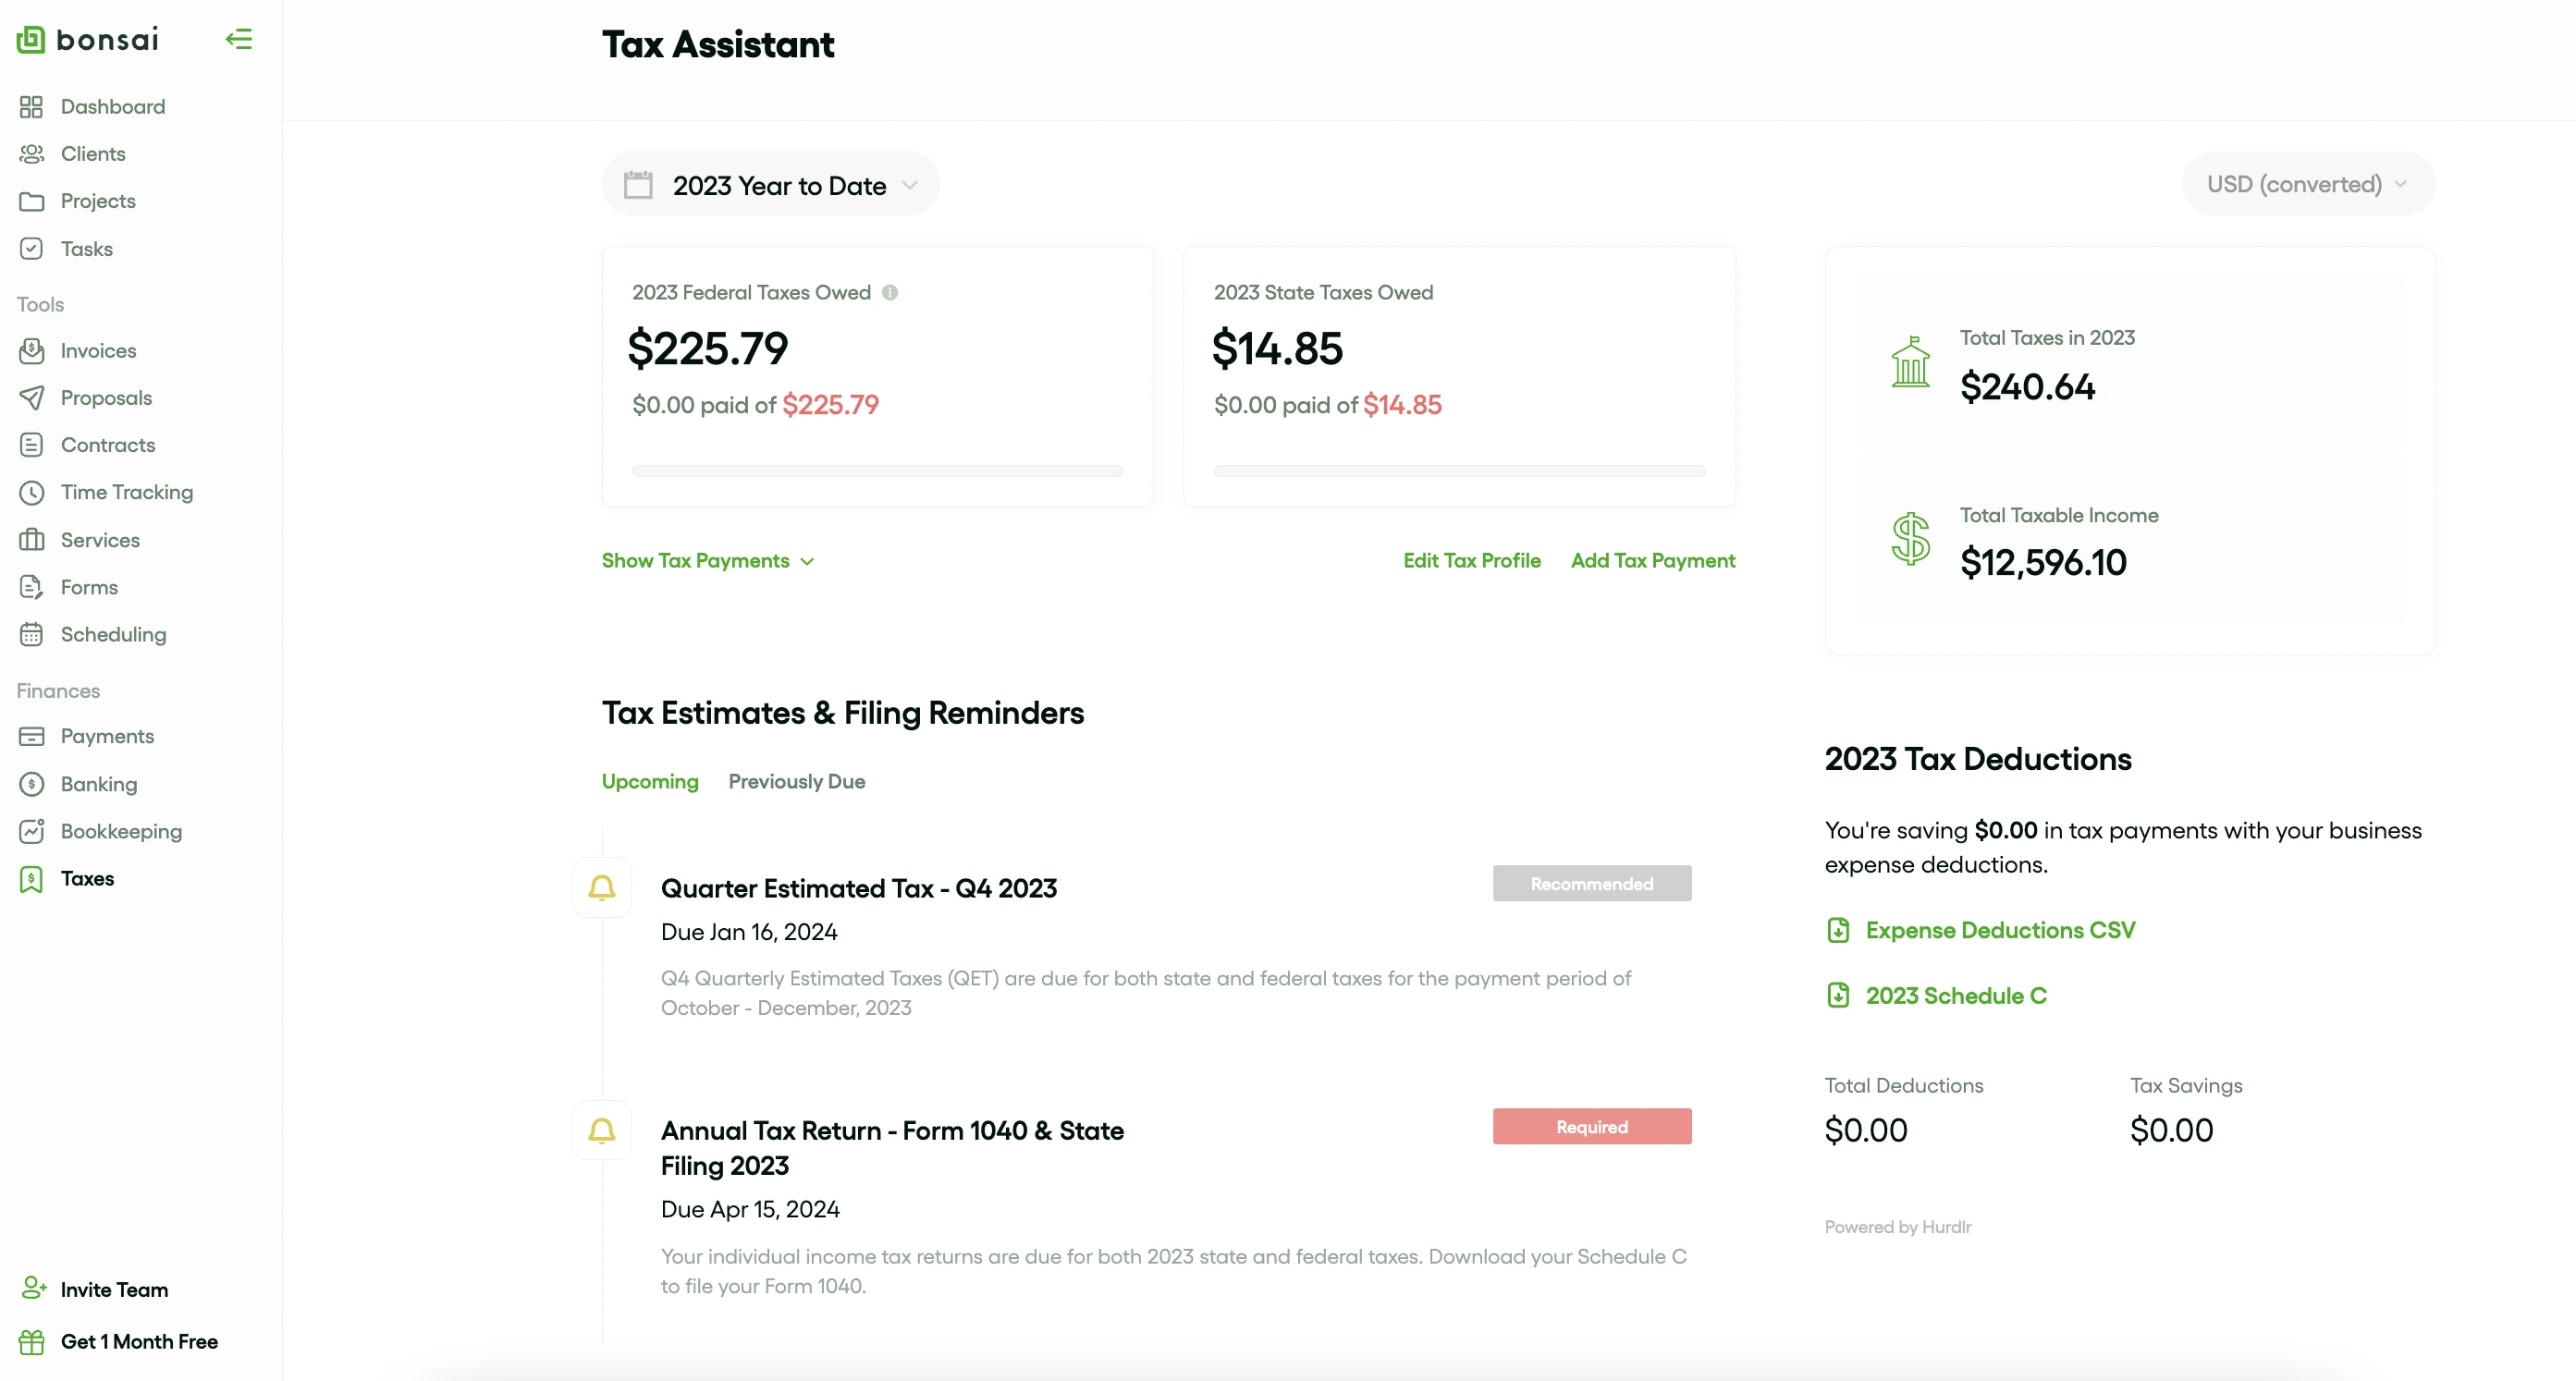
Task: Click Add Tax Payment
Action: [x=1652, y=561]
